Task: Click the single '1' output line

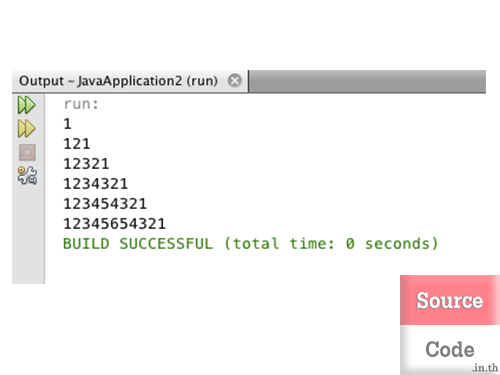Action: 67,124
